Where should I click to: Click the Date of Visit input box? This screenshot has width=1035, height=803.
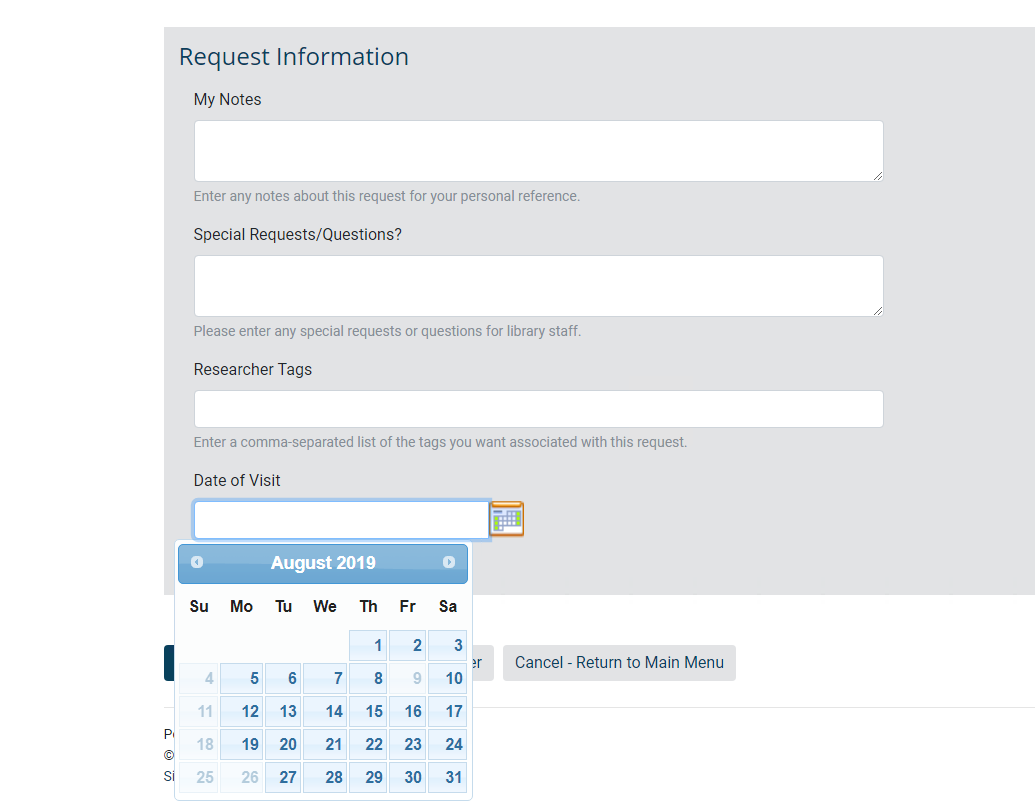coord(340,519)
